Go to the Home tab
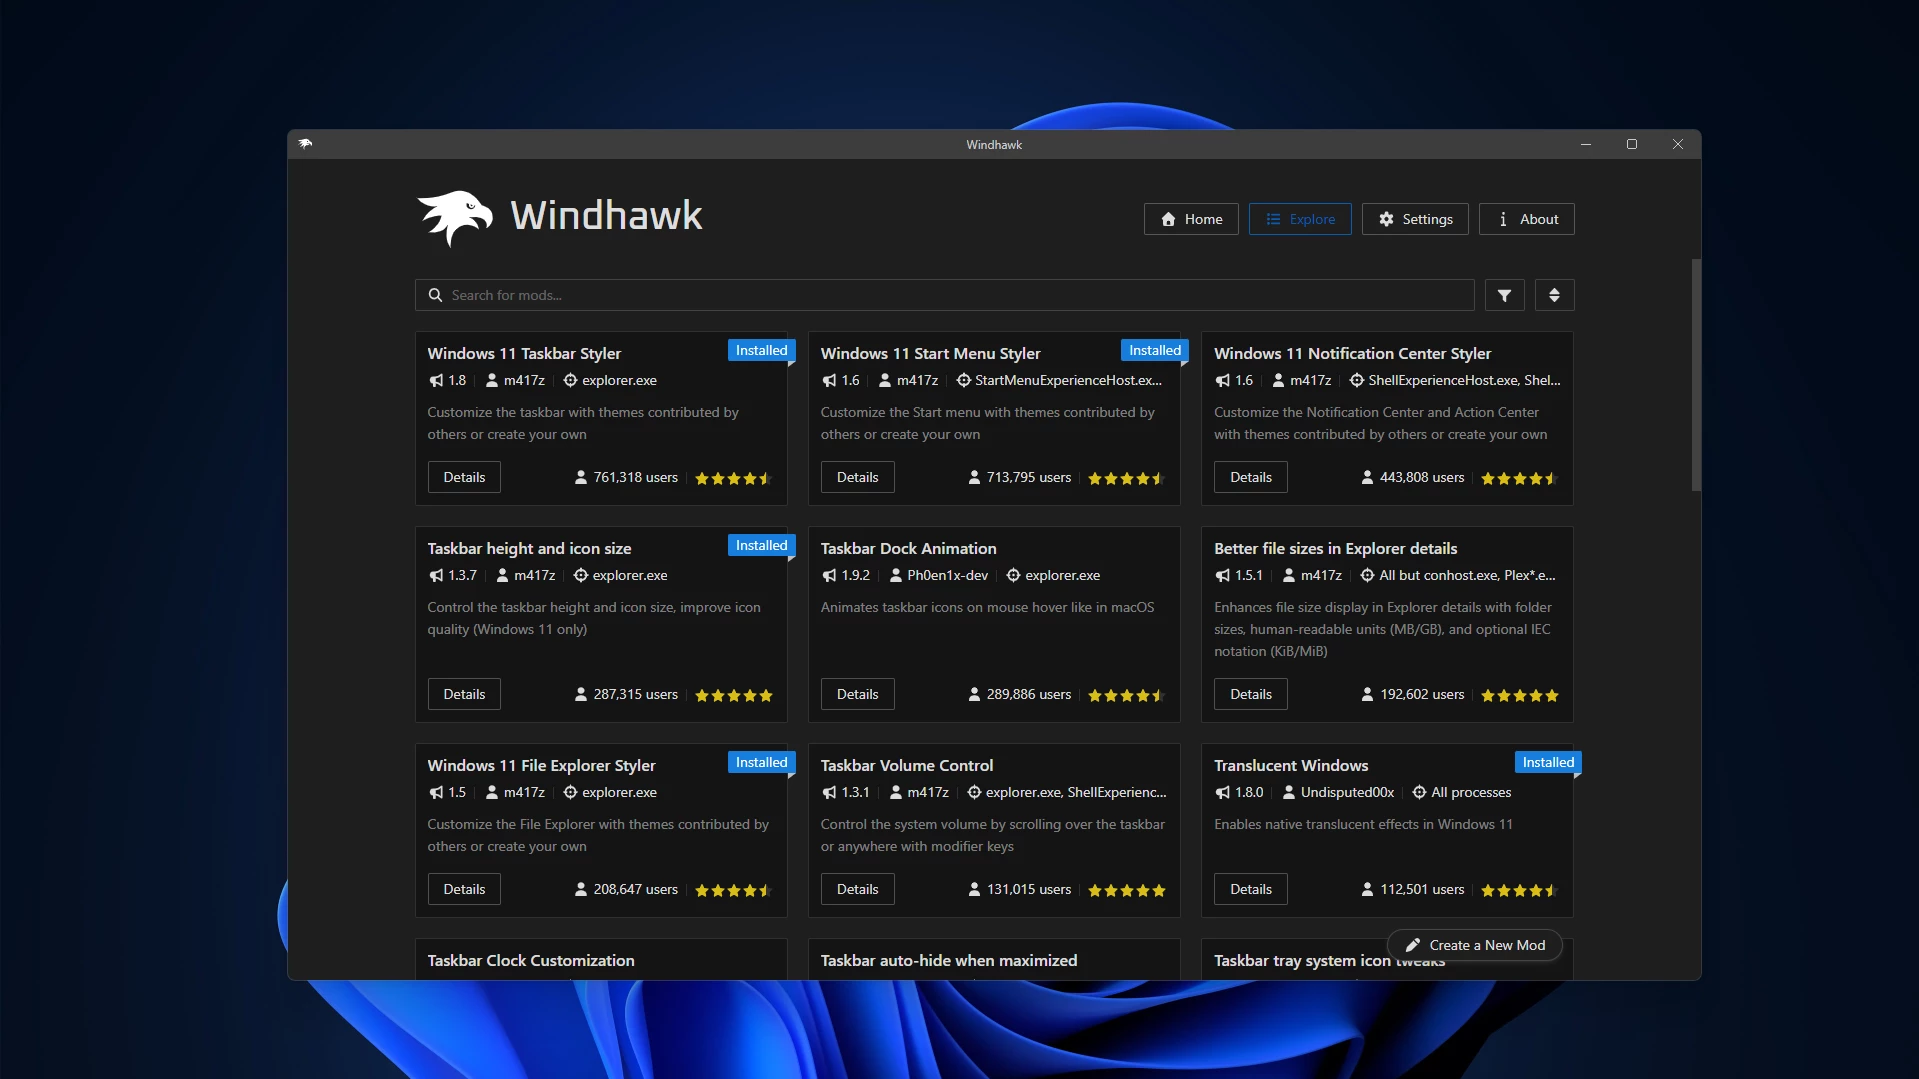The image size is (1919, 1079). click(x=1191, y=219)
